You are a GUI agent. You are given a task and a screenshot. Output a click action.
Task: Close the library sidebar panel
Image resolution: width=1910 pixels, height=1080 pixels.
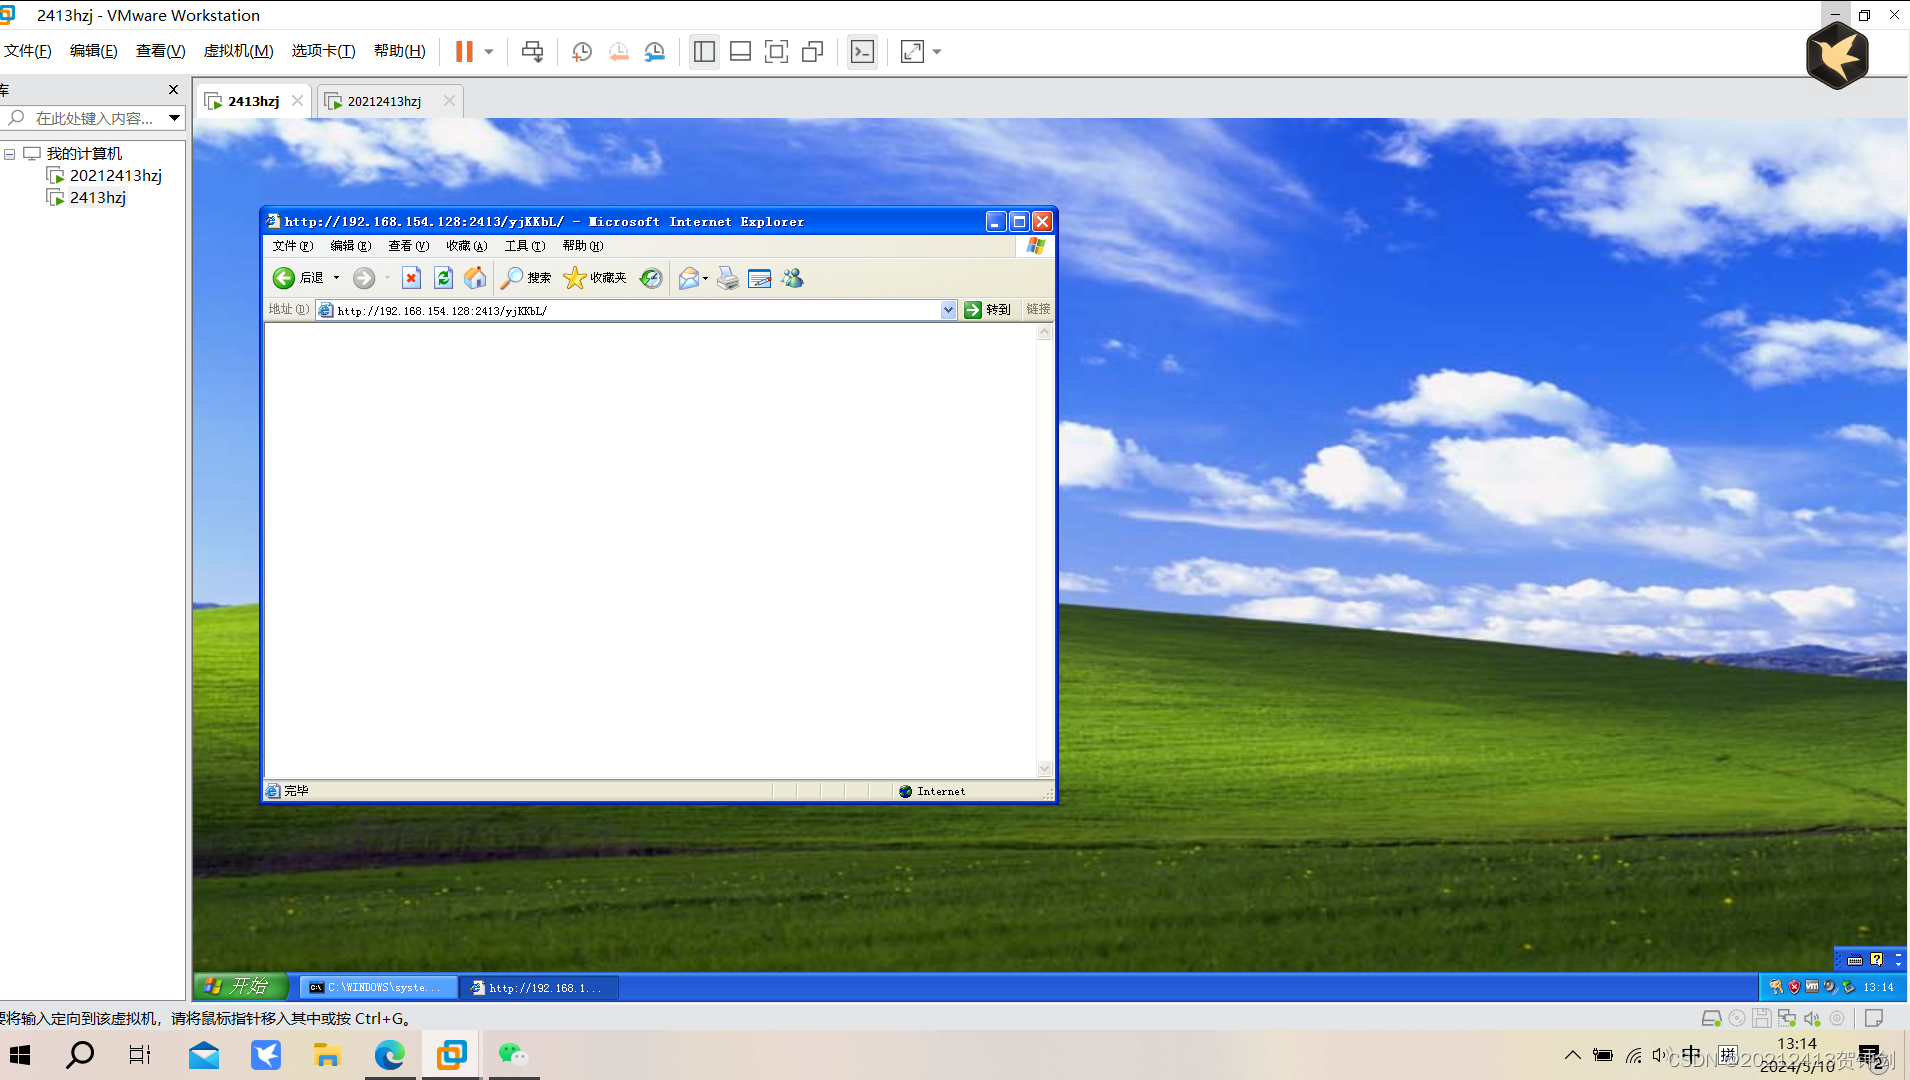173,89
